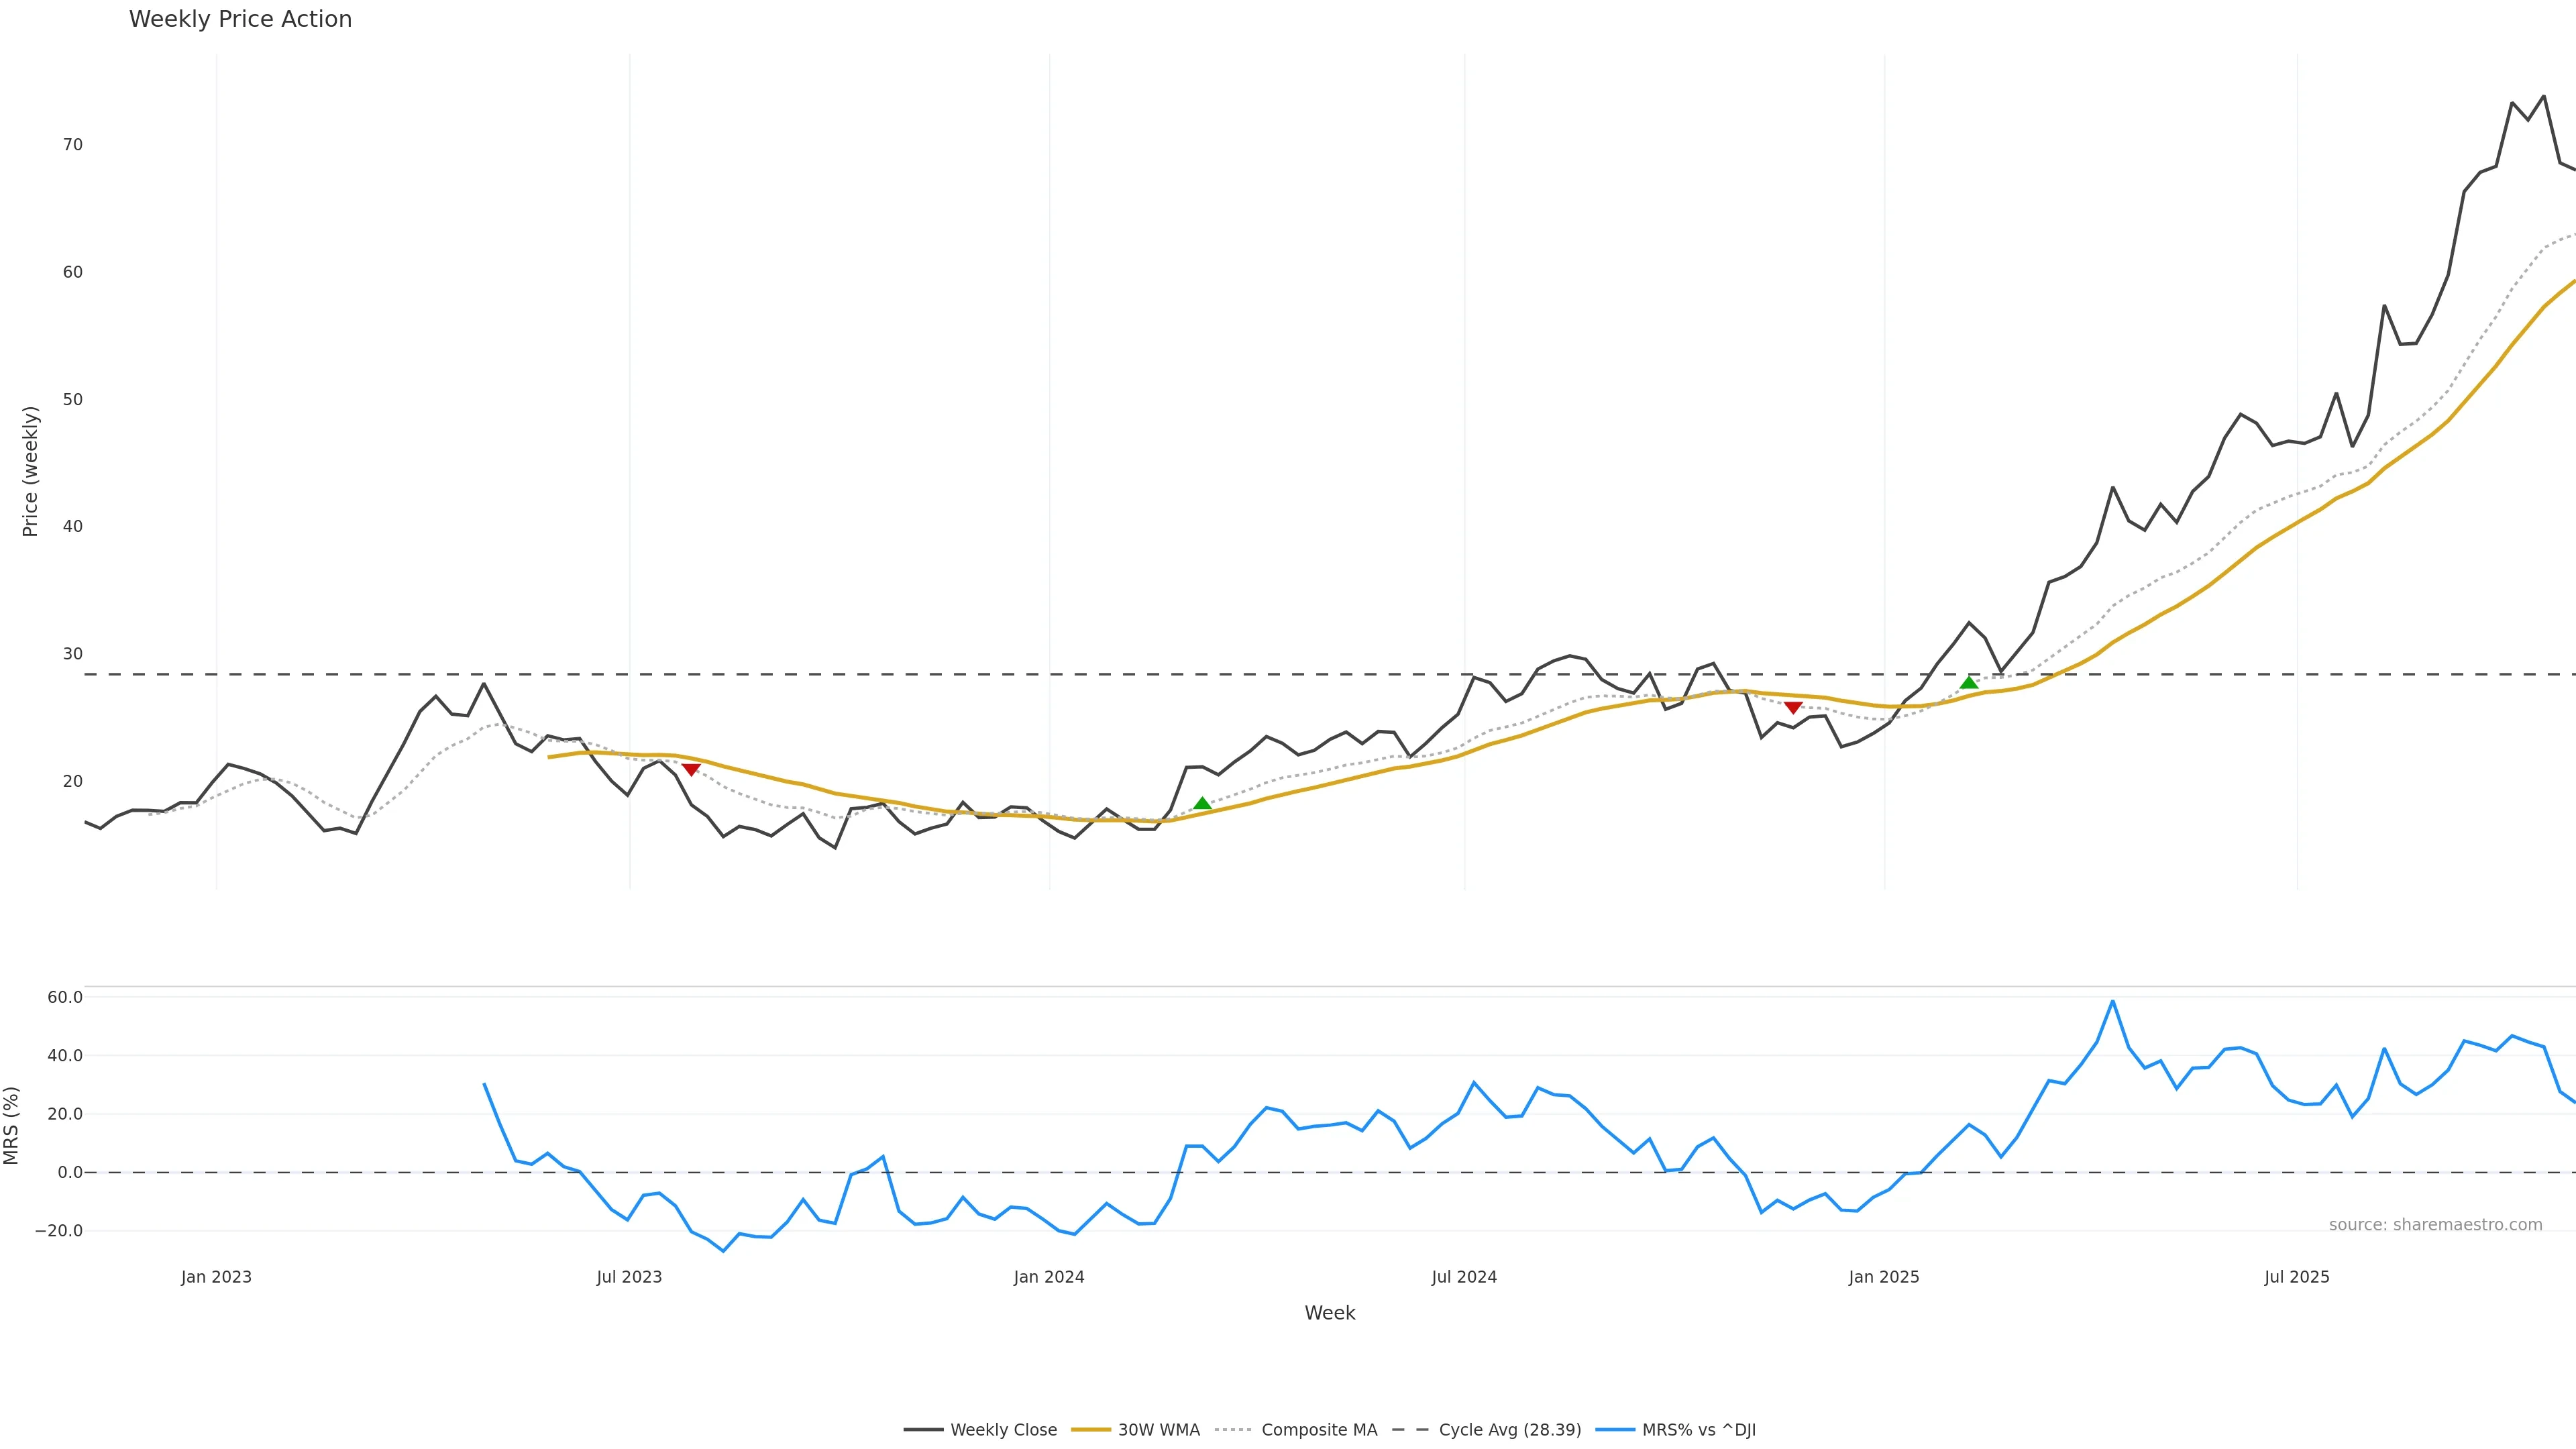Click the red down-triangle marker in late 2024
Screen dimensions: 2576x1449
(x=1793, y=708)
